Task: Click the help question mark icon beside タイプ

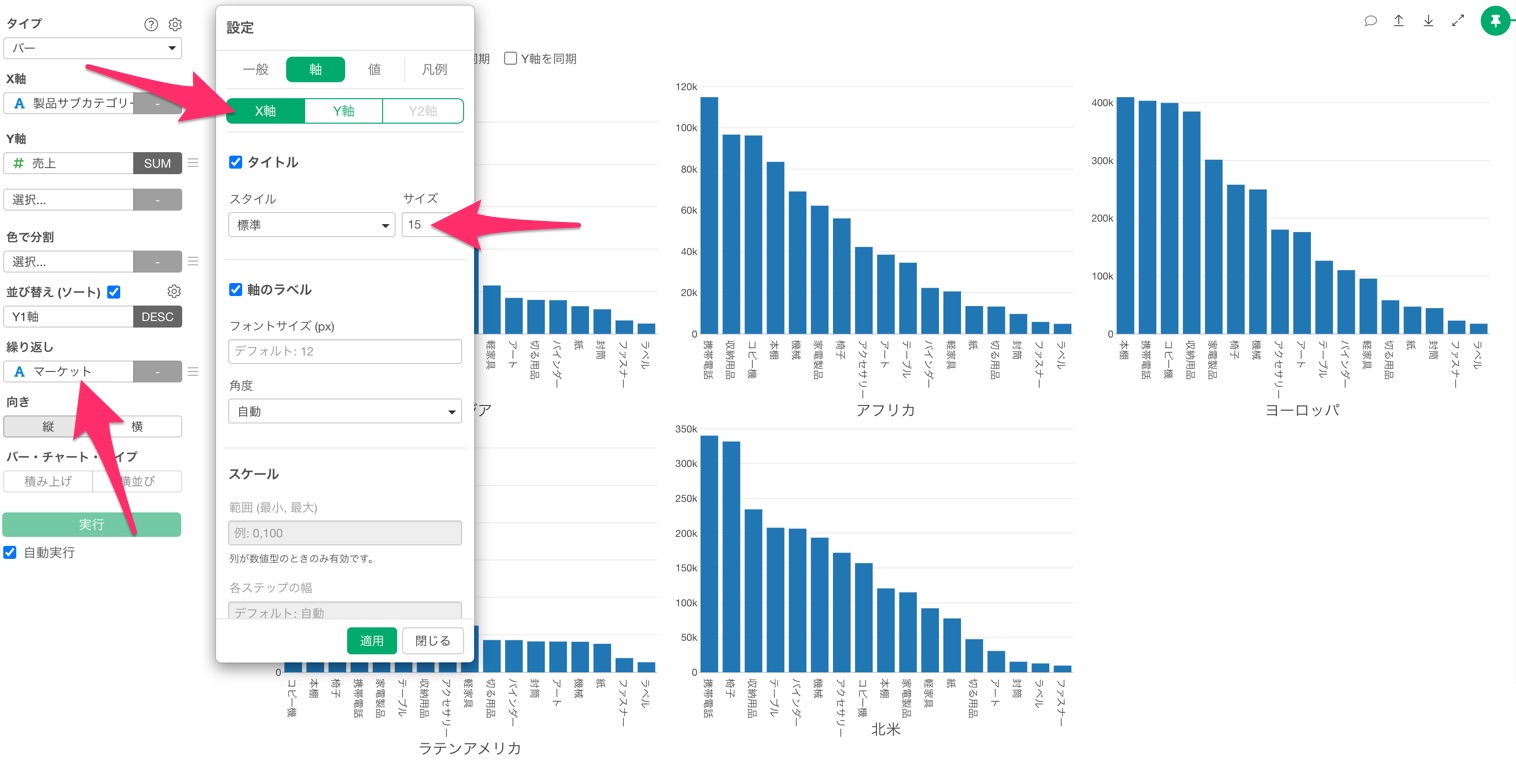Action: 151,24
